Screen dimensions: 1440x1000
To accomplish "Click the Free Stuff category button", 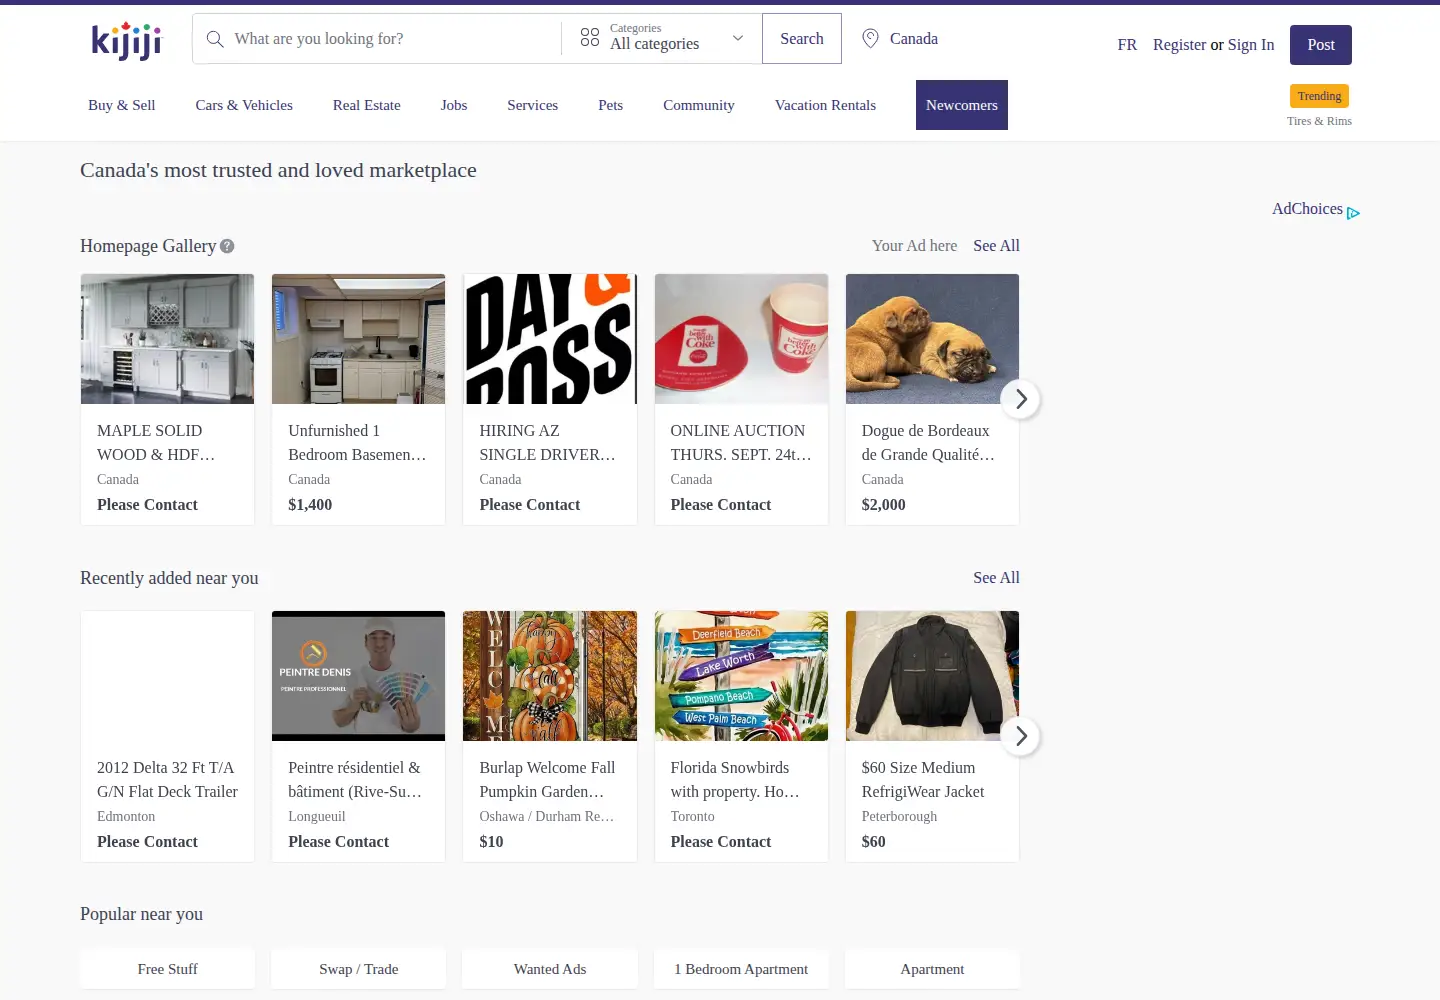I will (x=168, y=969).
